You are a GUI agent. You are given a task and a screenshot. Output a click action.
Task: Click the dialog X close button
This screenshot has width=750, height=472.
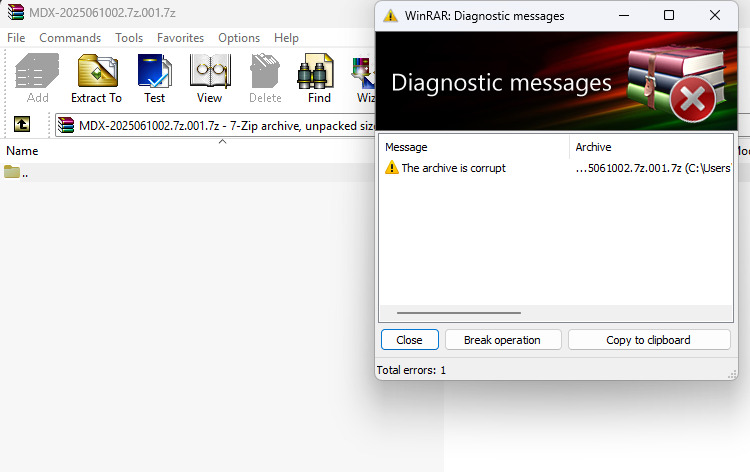click(715, 15)
